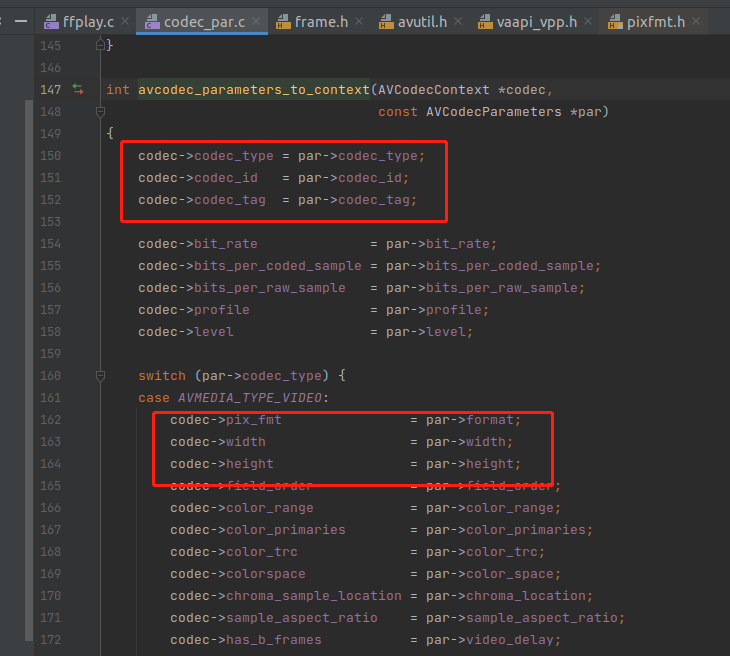Viewport: 730px width, 656px height.
Task: Collapse the switch block at line 160
Action: [x=100, y=376]
